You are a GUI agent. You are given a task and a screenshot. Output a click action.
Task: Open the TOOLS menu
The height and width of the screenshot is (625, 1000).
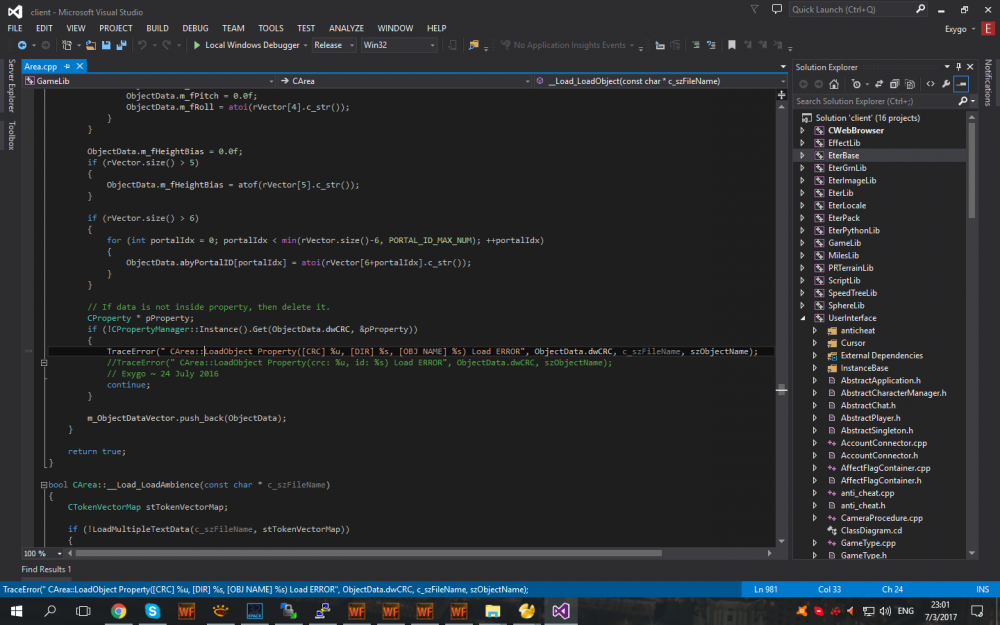click(x=270, y=28)
